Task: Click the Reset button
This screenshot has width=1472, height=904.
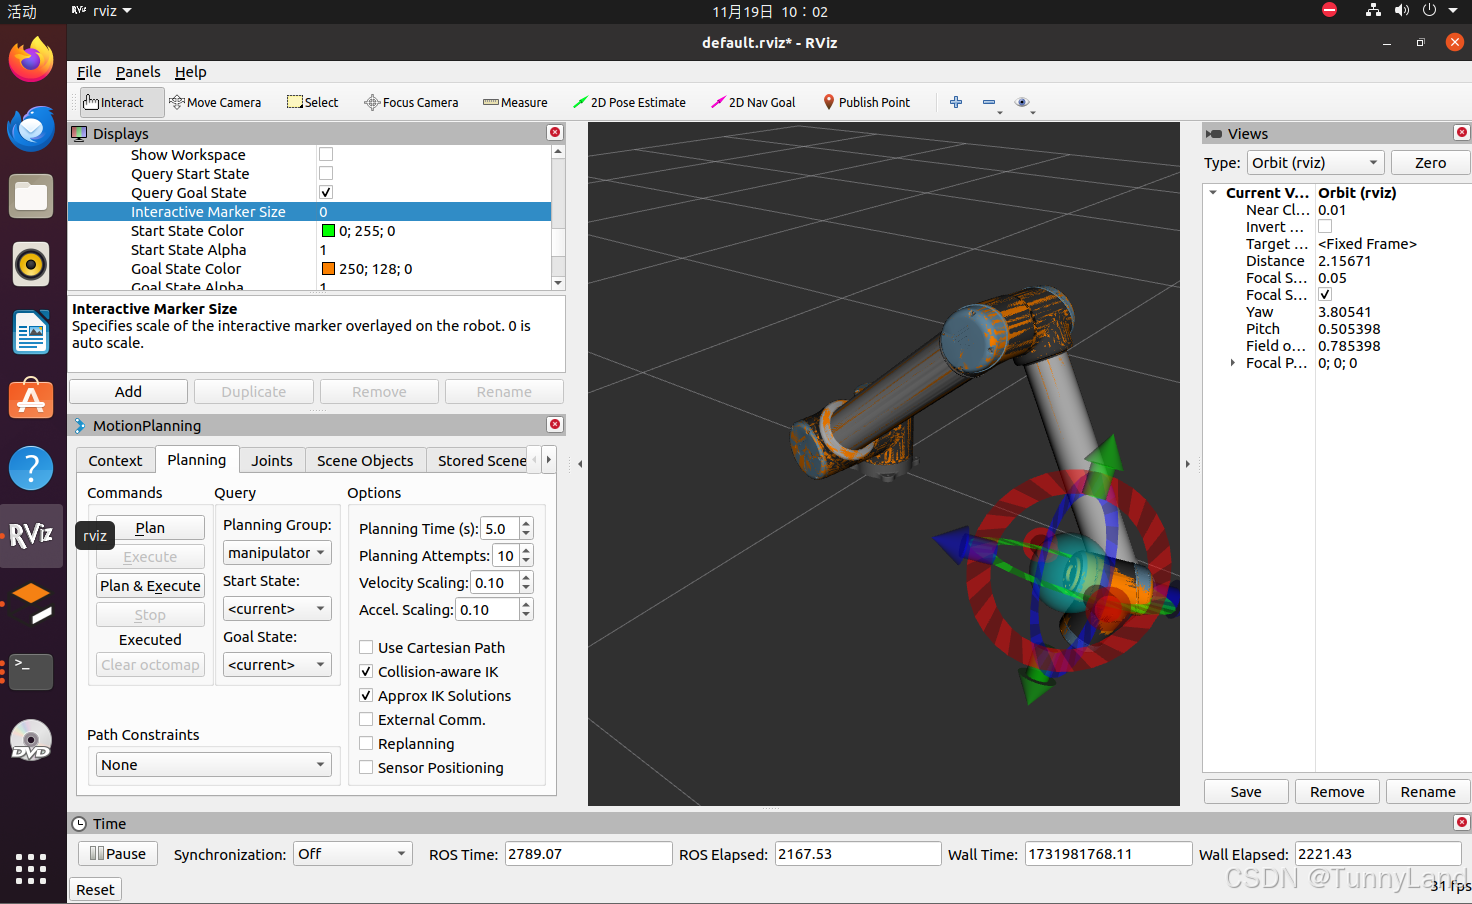Action: [x=95, y=890]
